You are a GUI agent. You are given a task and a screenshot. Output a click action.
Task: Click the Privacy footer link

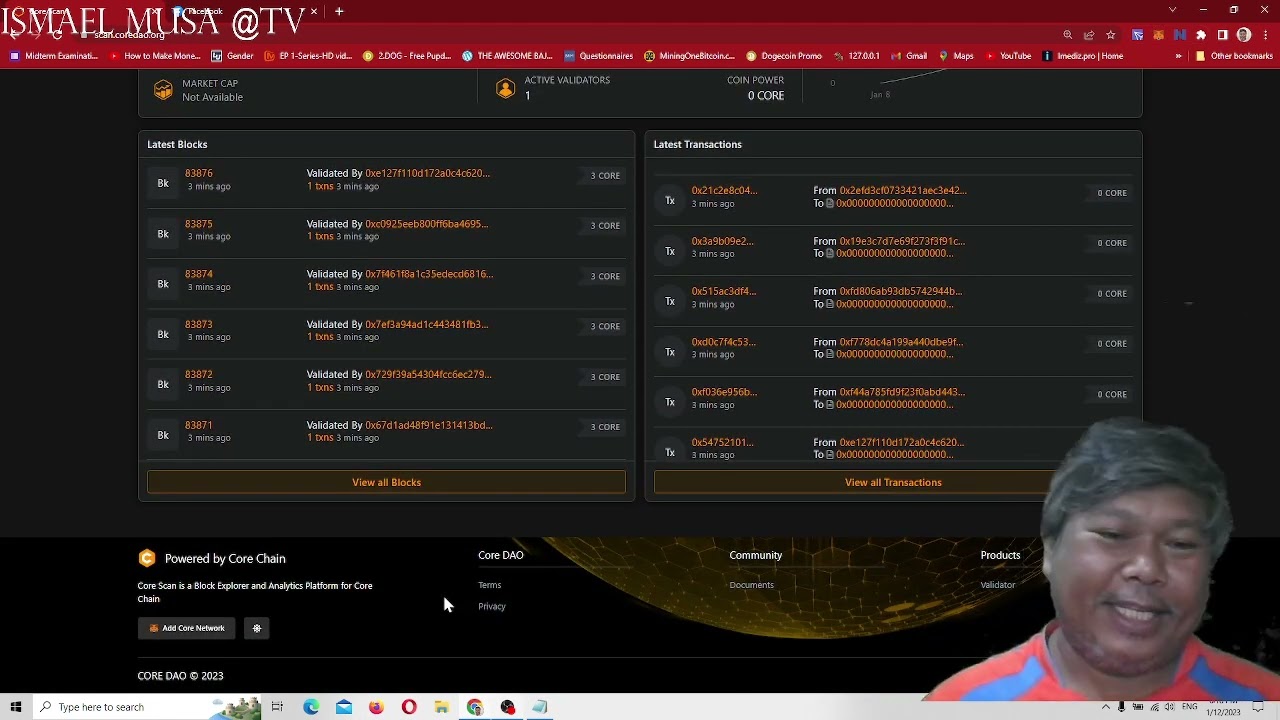(492, 606)
